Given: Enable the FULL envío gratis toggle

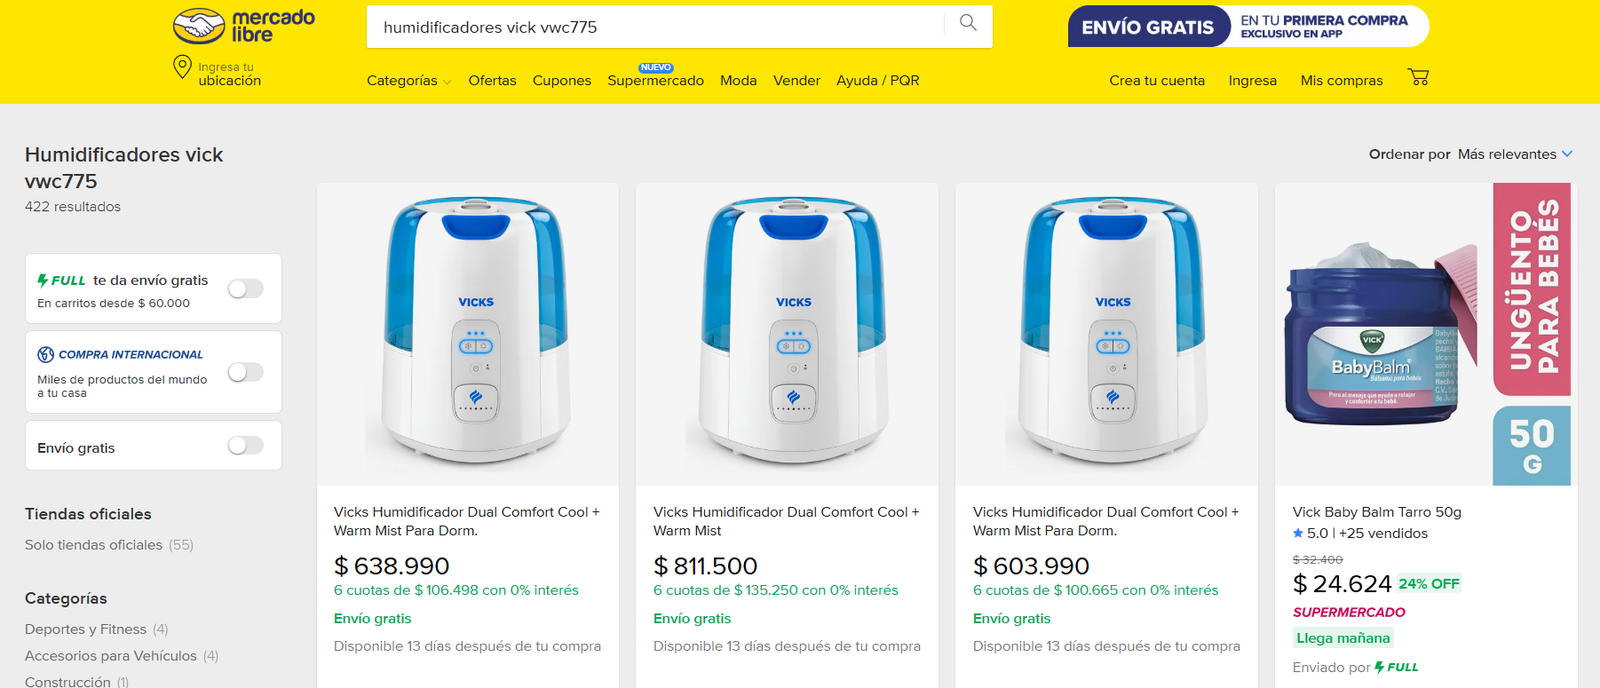Looking at the screenshot, I should pyautogui.click(x=246, y=289).
